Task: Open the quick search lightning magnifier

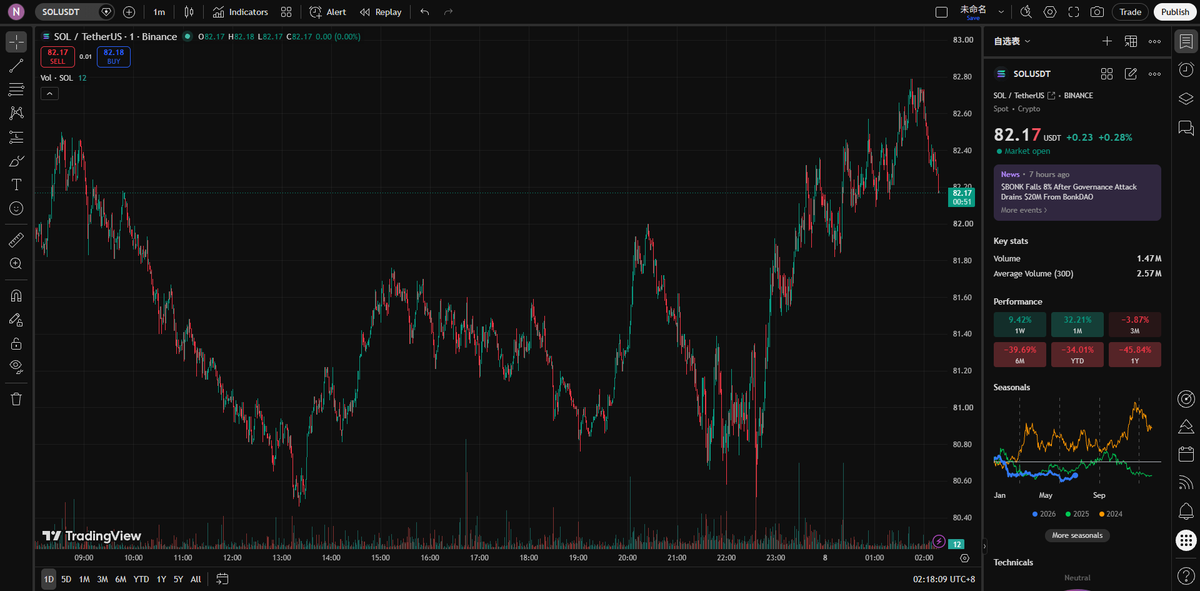Action: 1026,12
